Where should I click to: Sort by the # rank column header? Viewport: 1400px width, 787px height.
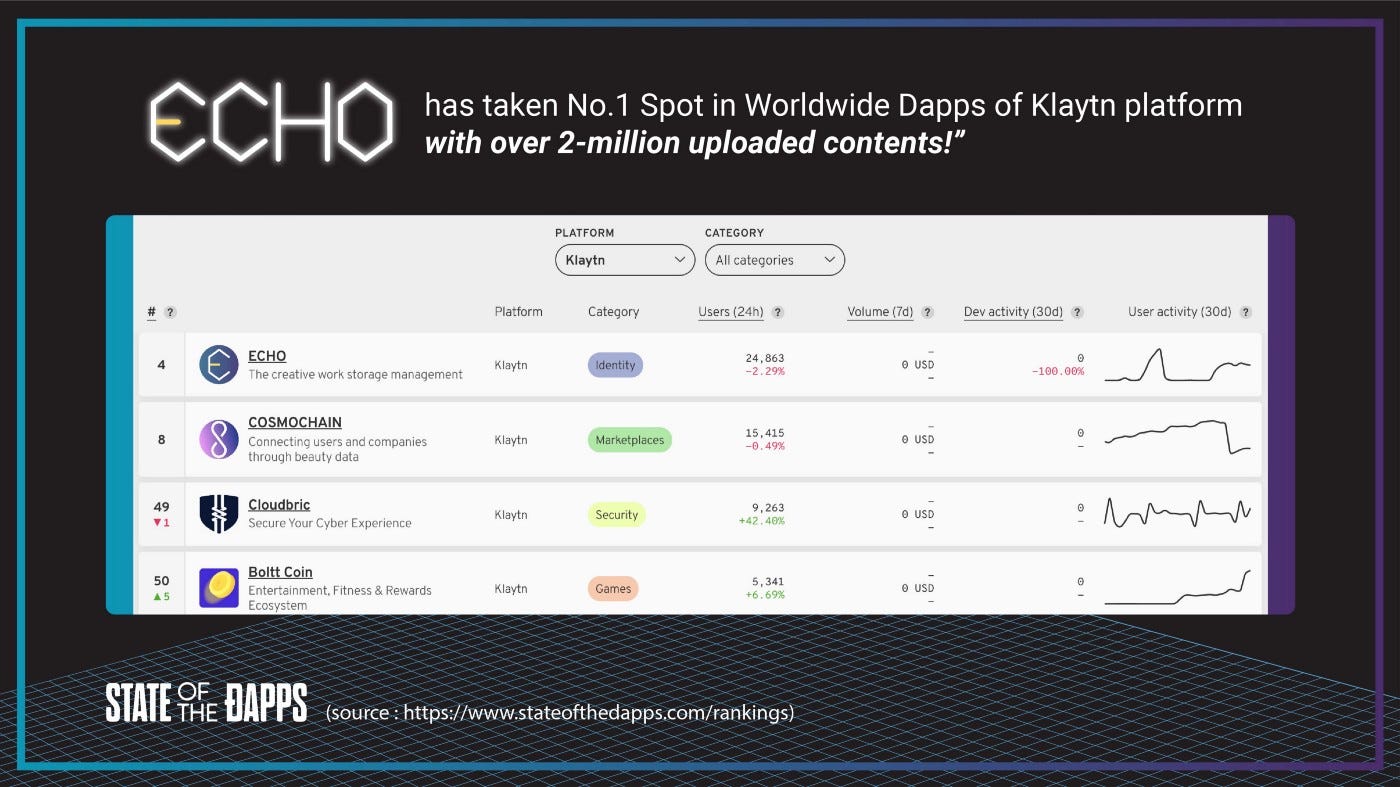[x=152, y=312]
